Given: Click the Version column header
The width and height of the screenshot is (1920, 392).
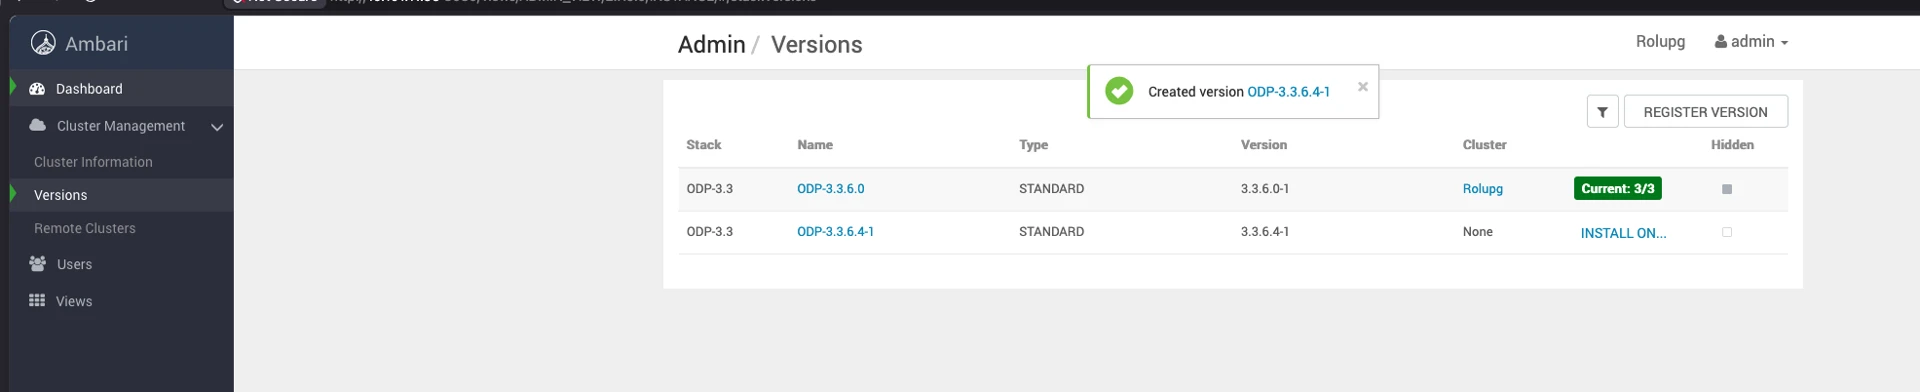Looking at the screenshot, I should [1263, 145].
